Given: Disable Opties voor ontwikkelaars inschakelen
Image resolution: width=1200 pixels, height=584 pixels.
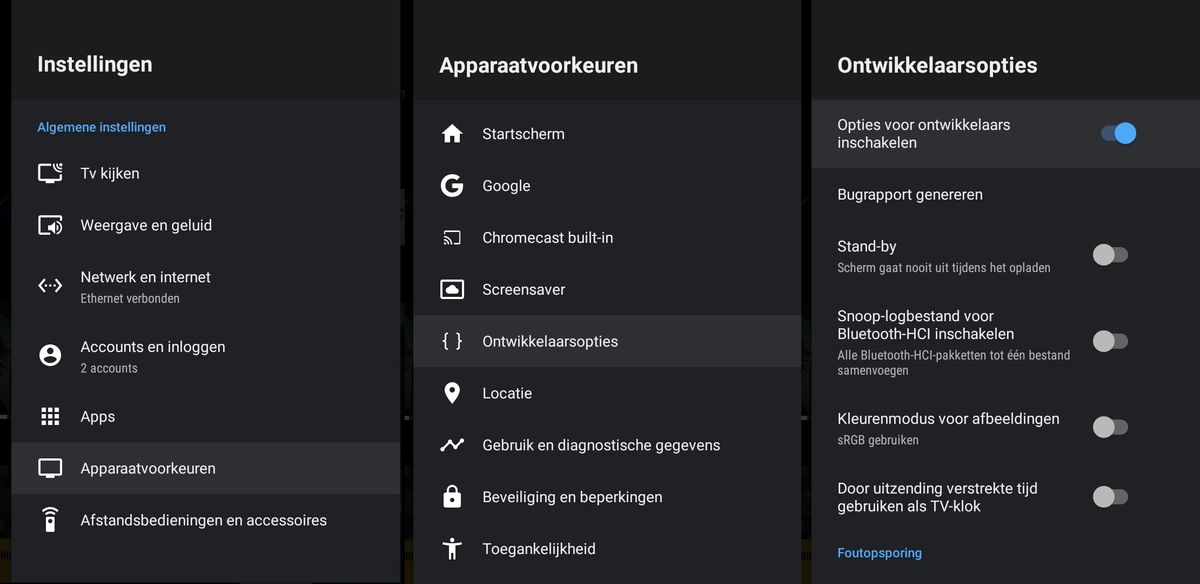Looking at the screenshot, I should [1117, 132].
